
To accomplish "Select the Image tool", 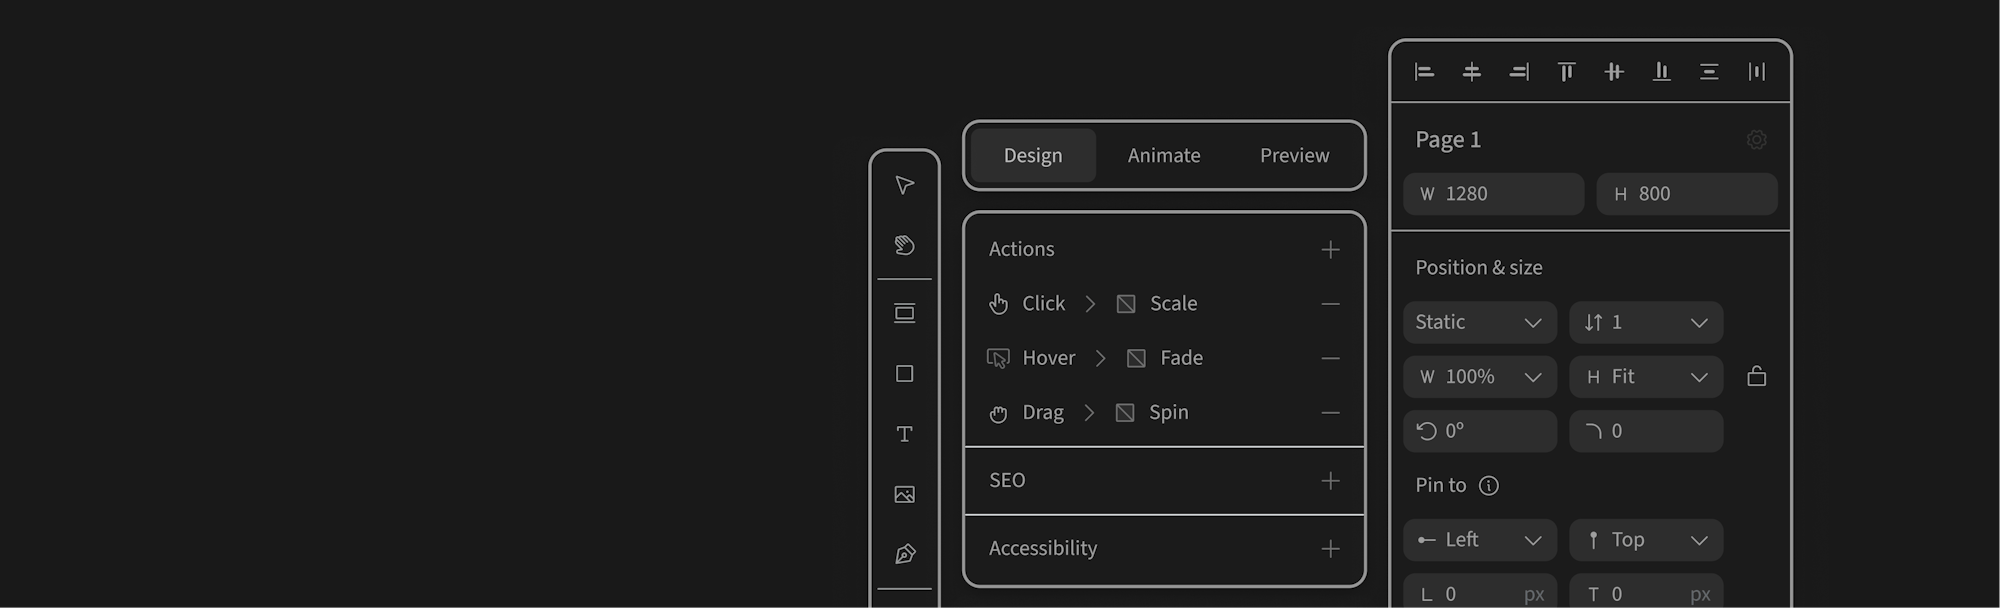I will tap(904, 494).
